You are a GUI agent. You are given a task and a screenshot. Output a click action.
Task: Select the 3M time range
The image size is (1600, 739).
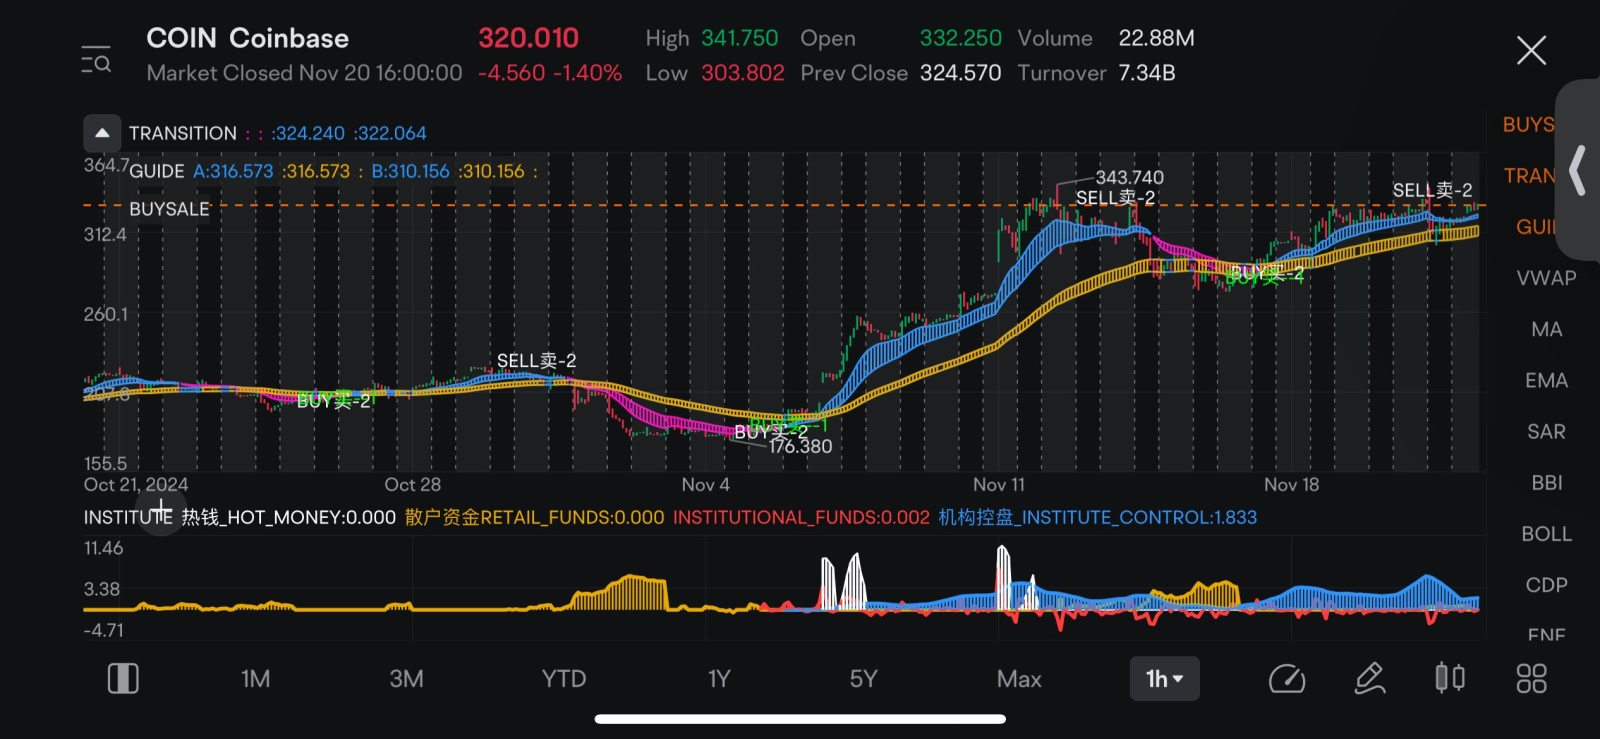click(406, 679)
